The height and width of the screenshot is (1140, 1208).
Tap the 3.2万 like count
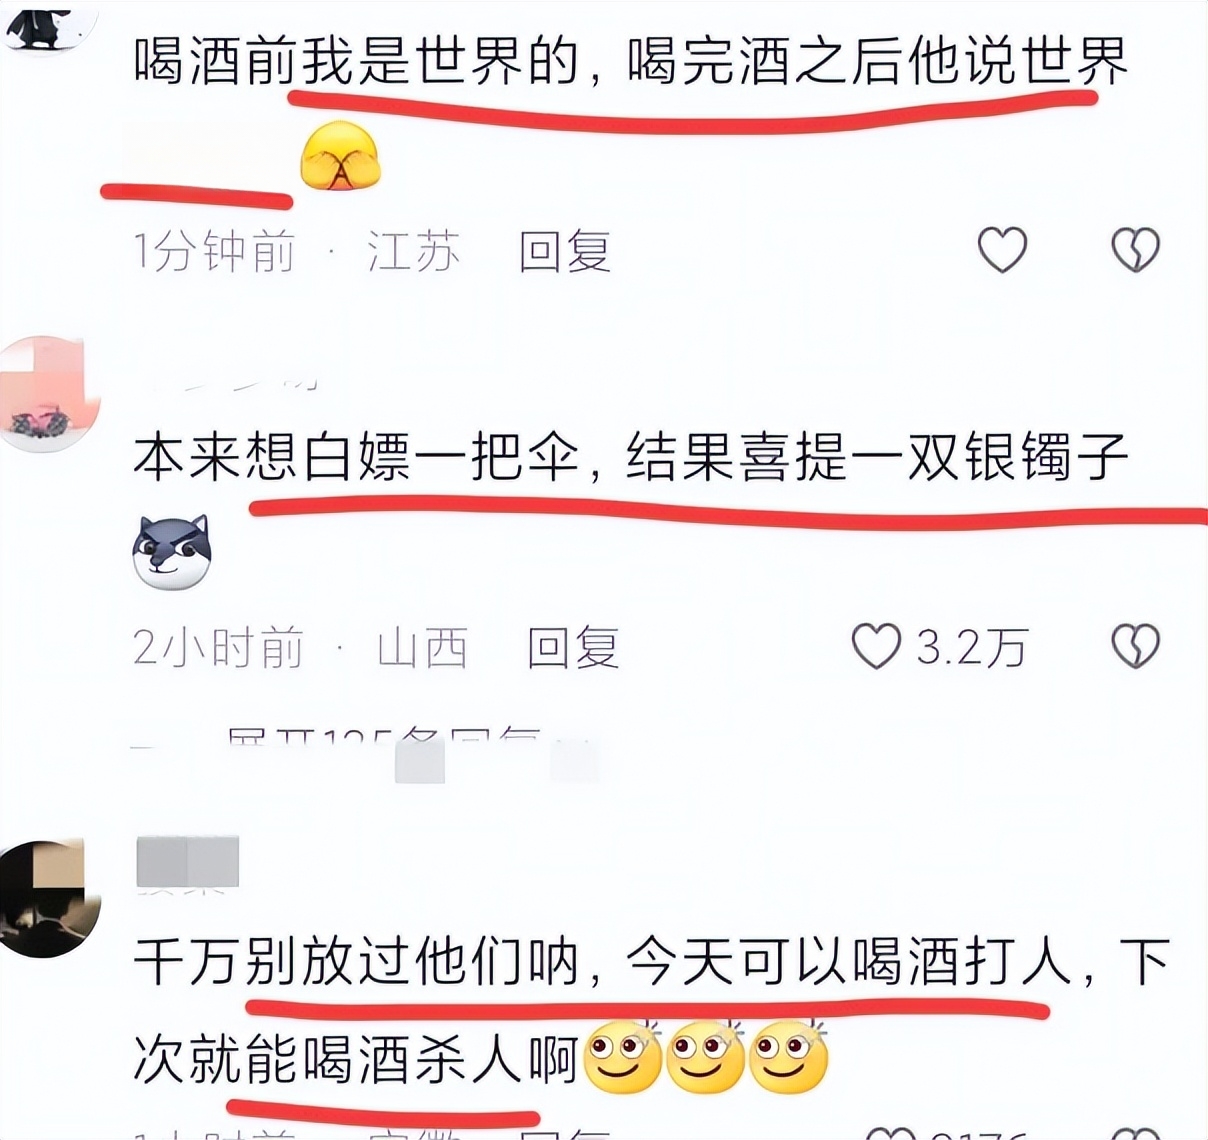coord(972,648)
